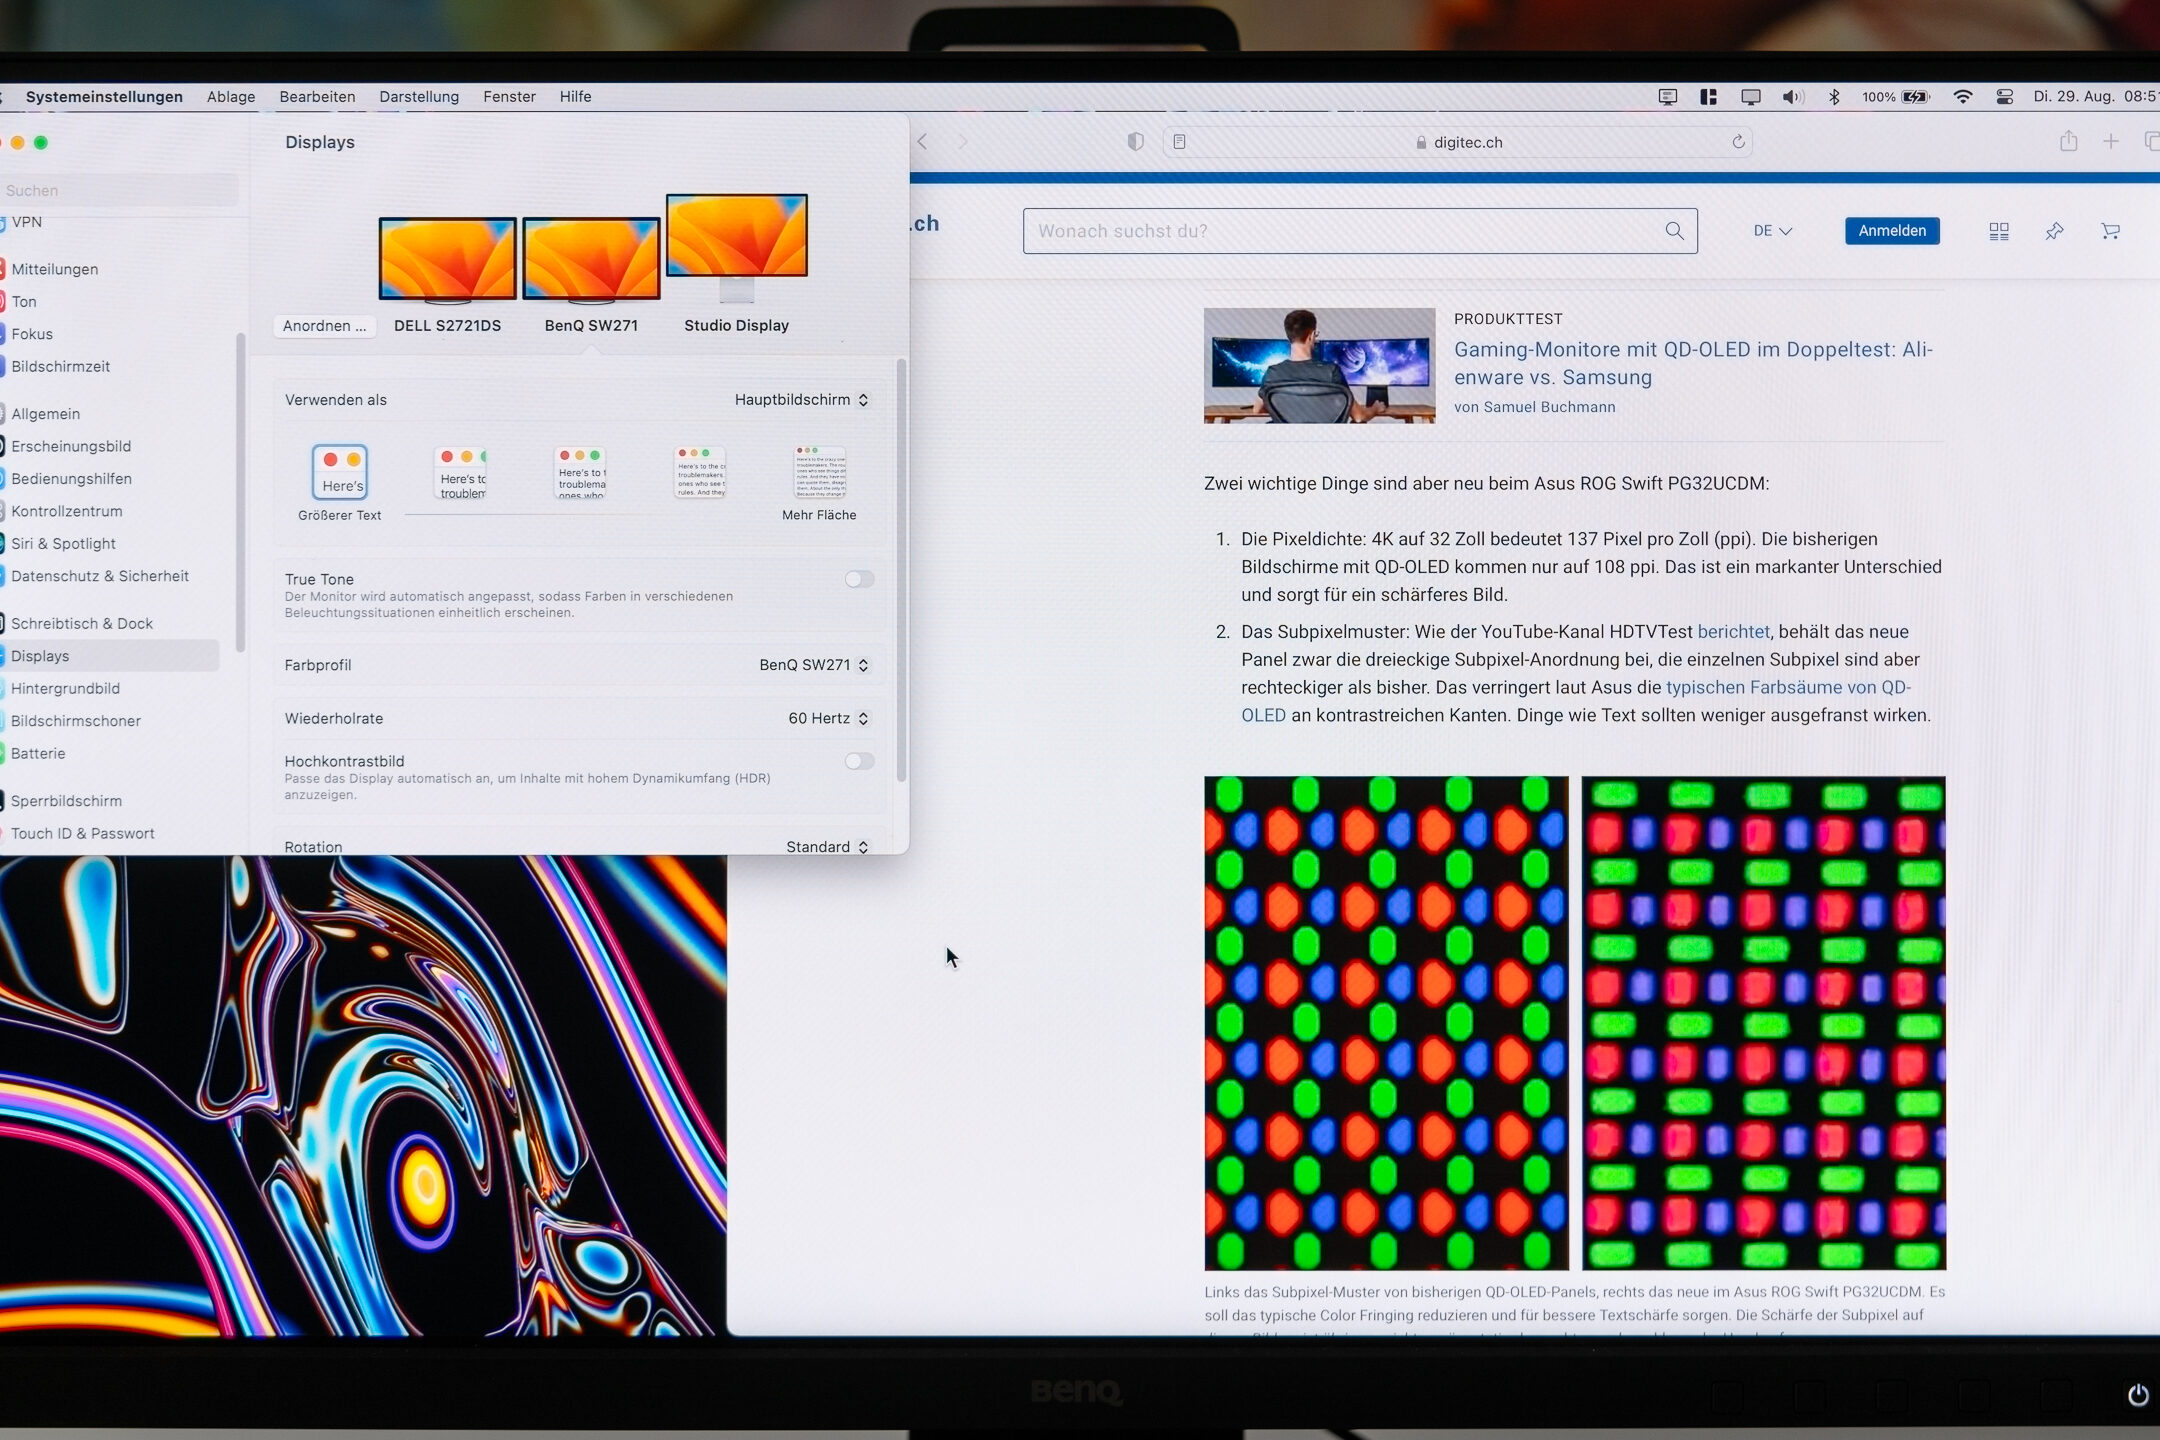This screenshot has height=1440, width=2160.
Task: Click the QD-OLED article preview image
Action: (x=1319, y=365)
